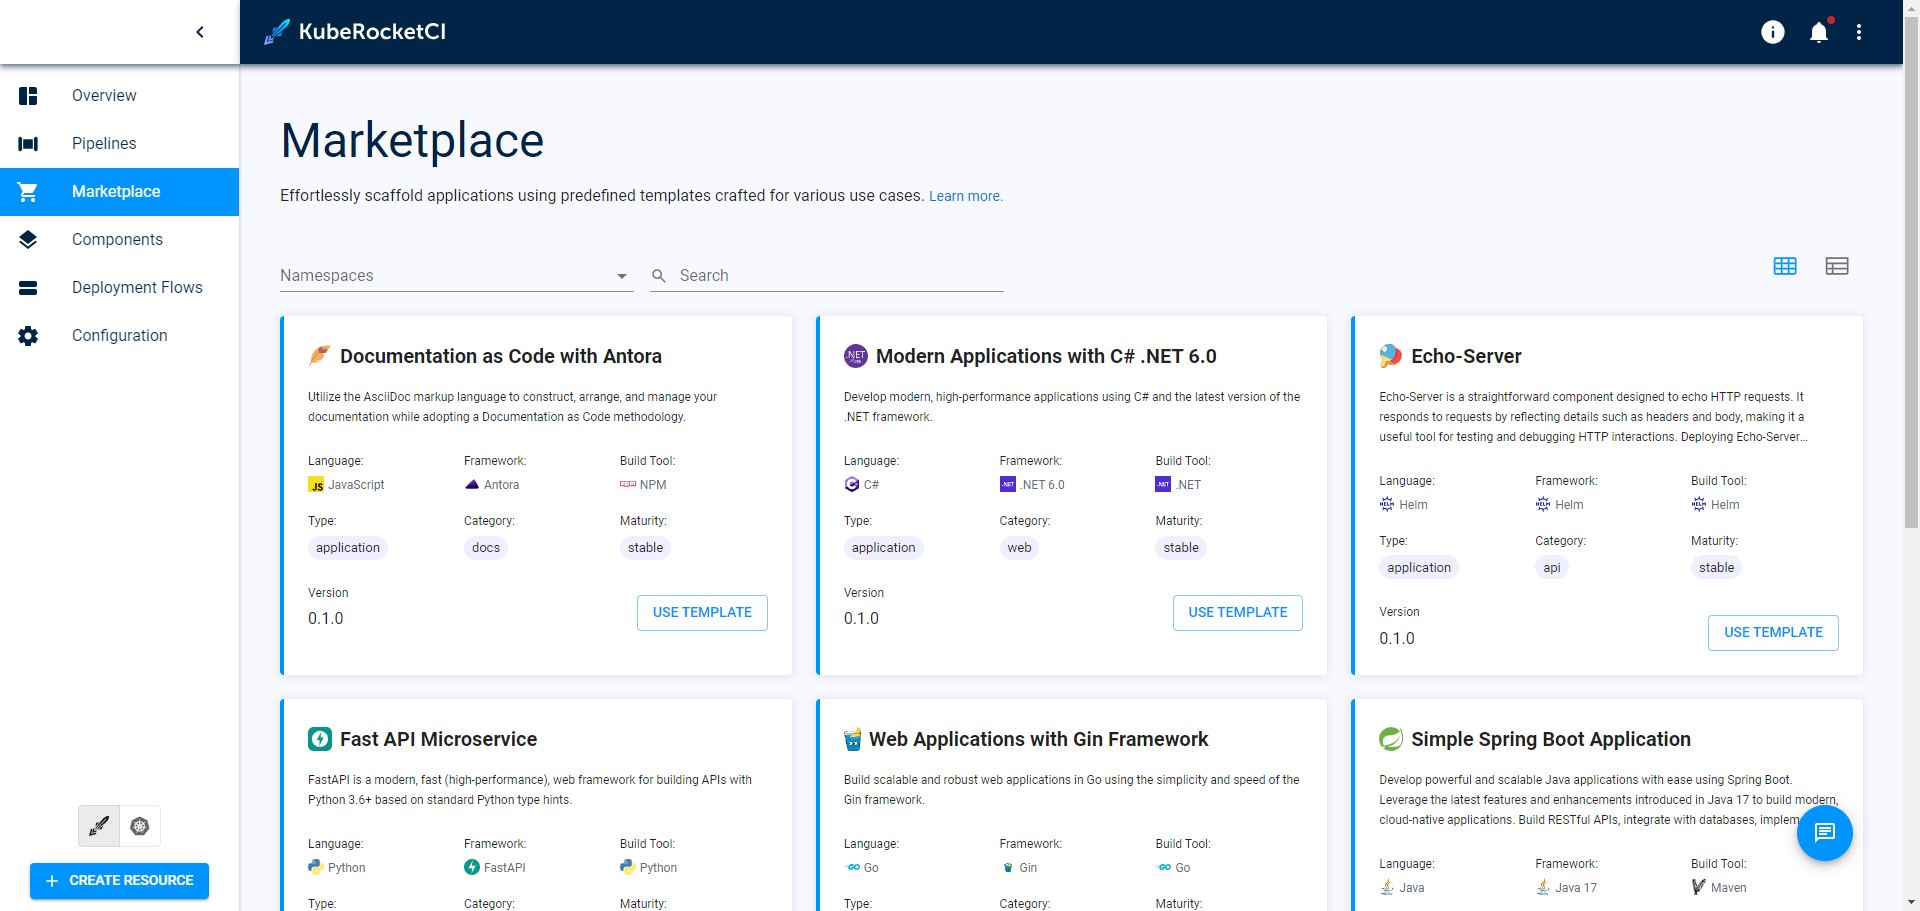The image size is (1920, 911).
Task: Use template for Modern Applications with C# .NET
Action: tap(1238, 613)
